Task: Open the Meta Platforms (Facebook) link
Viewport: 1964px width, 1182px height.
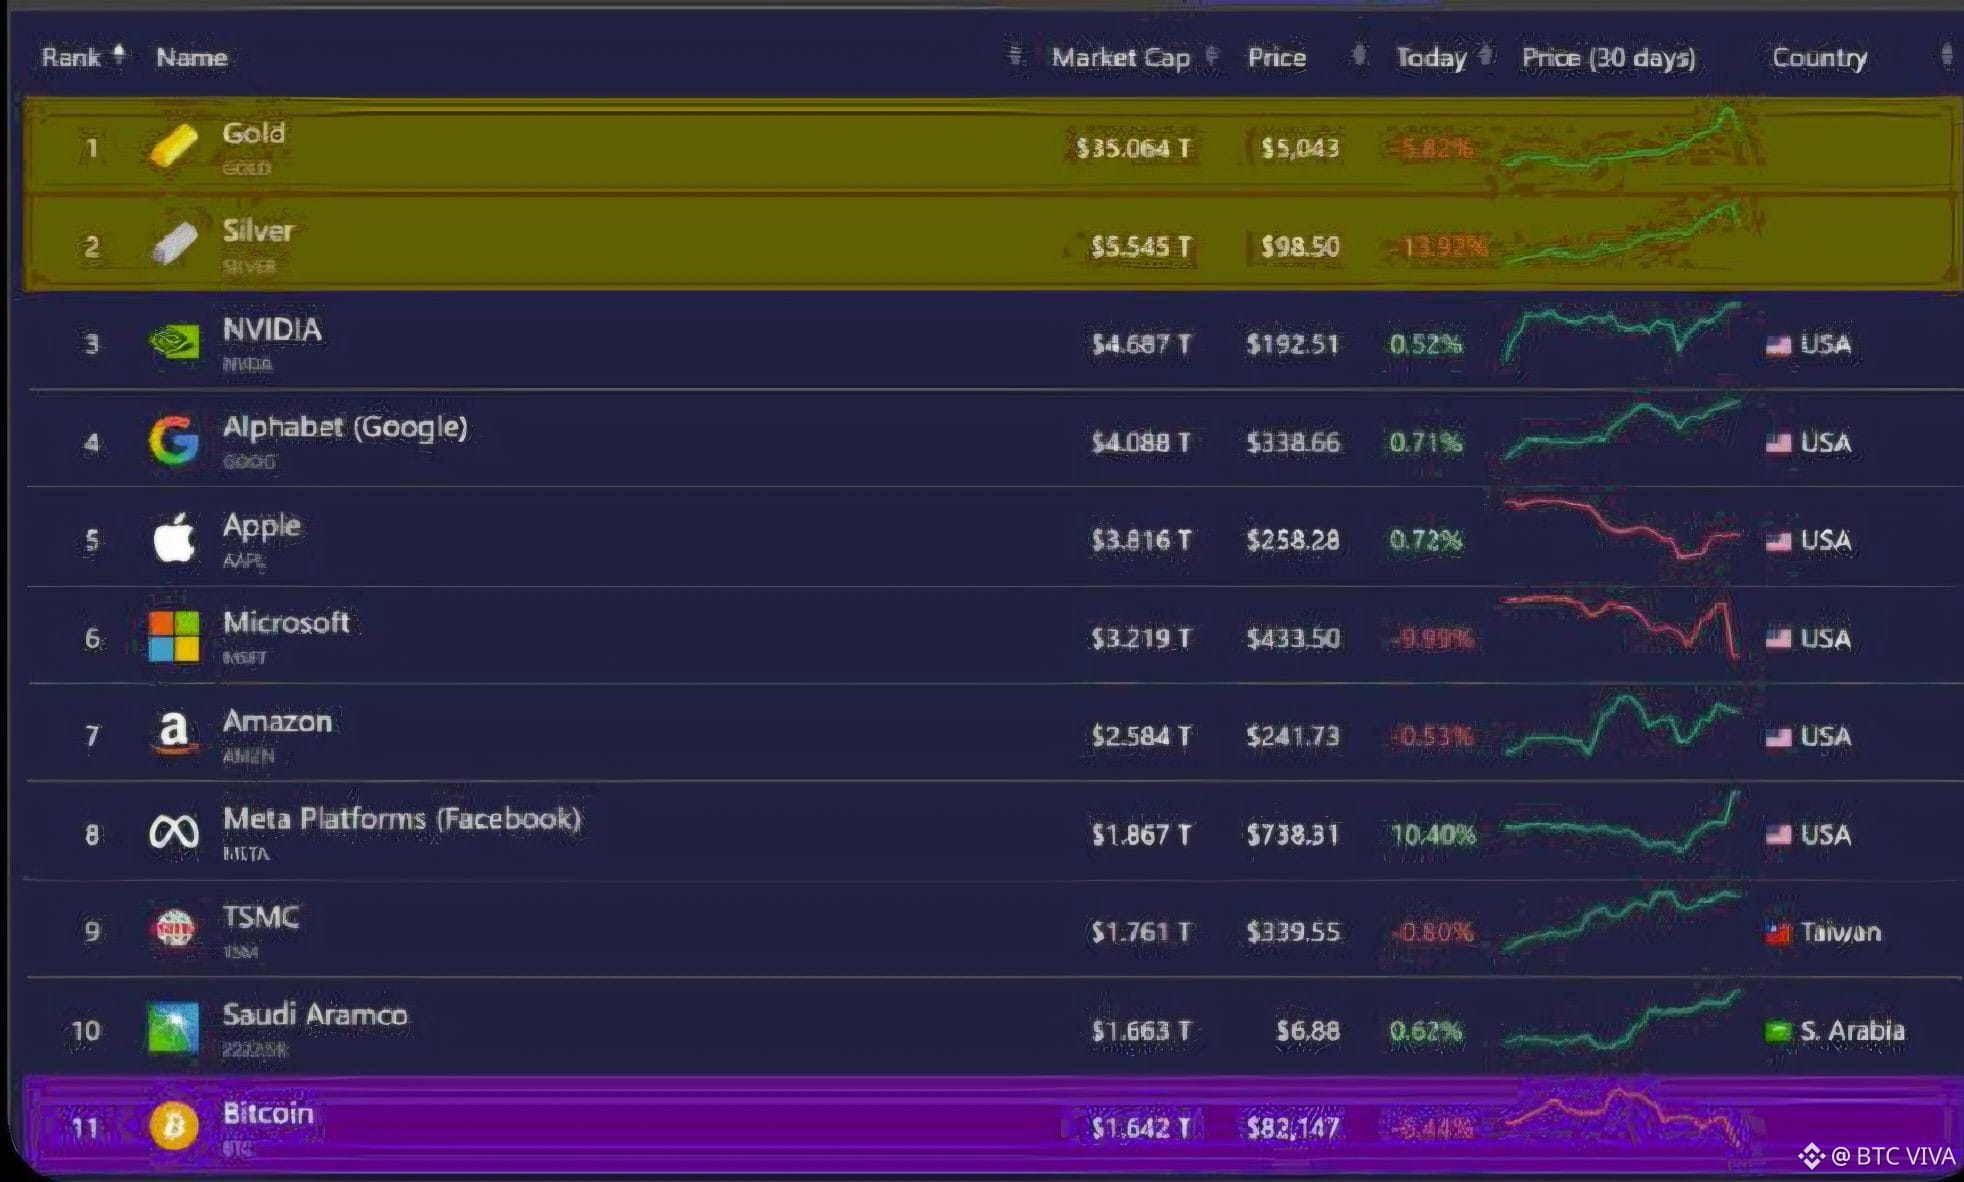Action: click(x=401, y=819)
